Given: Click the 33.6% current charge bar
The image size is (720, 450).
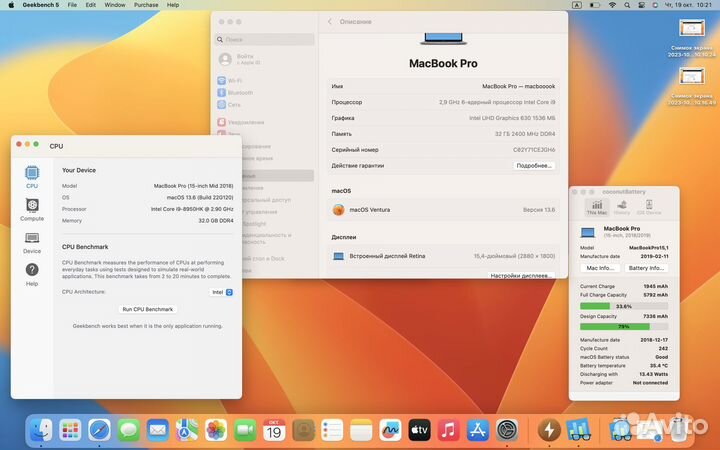Looking at the screenshot, I should [624, 306].
